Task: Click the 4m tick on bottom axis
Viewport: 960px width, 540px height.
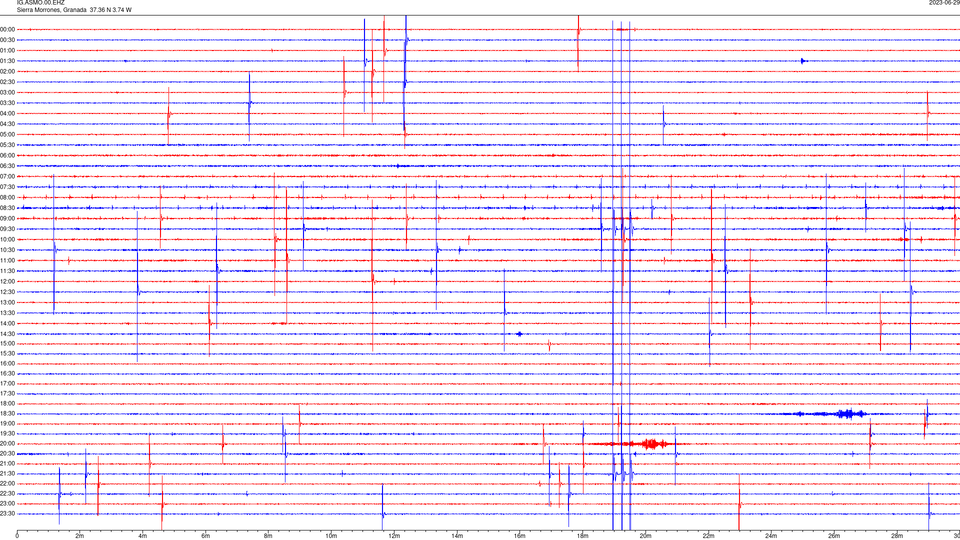Action: (143, 536)
